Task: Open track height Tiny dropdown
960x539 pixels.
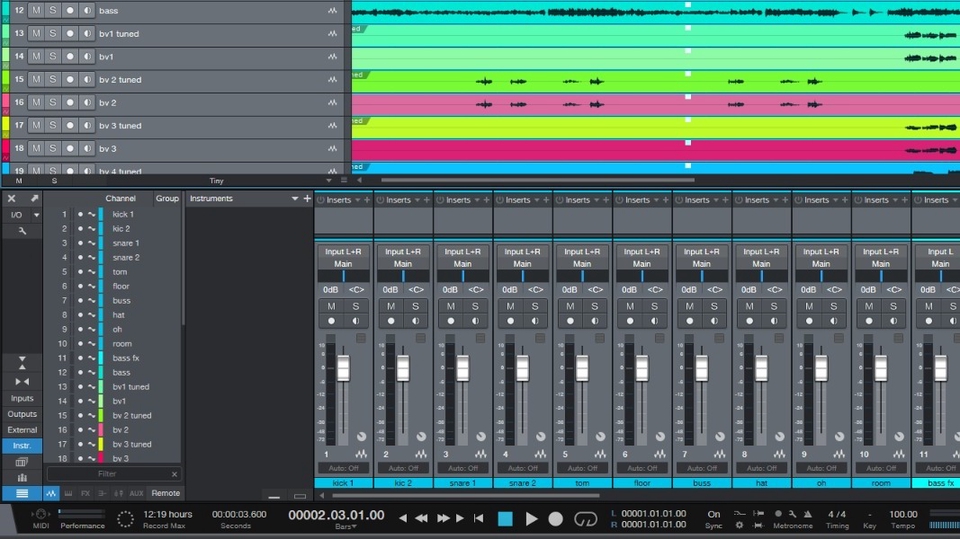Action: 329,181
